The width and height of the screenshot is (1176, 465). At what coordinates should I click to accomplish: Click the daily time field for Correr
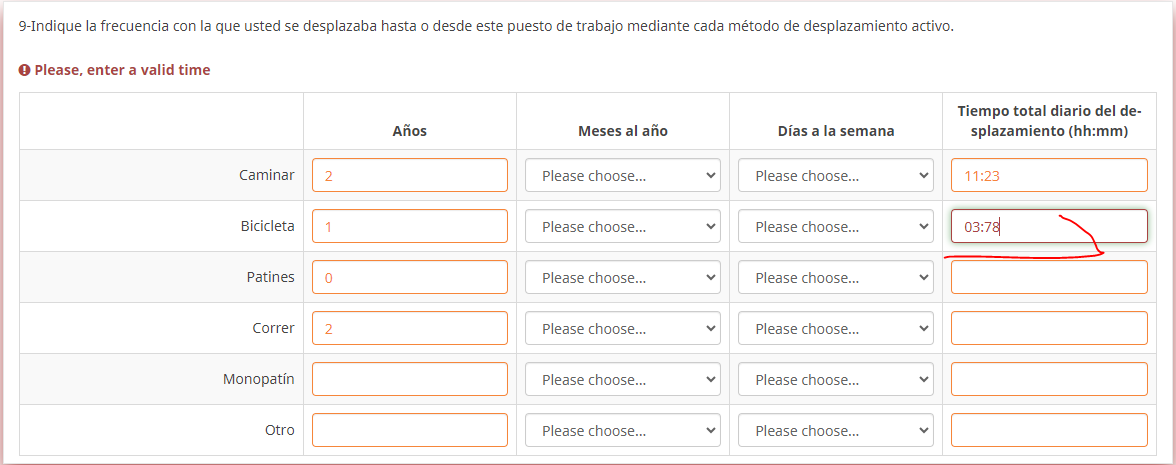[1048, 328]
